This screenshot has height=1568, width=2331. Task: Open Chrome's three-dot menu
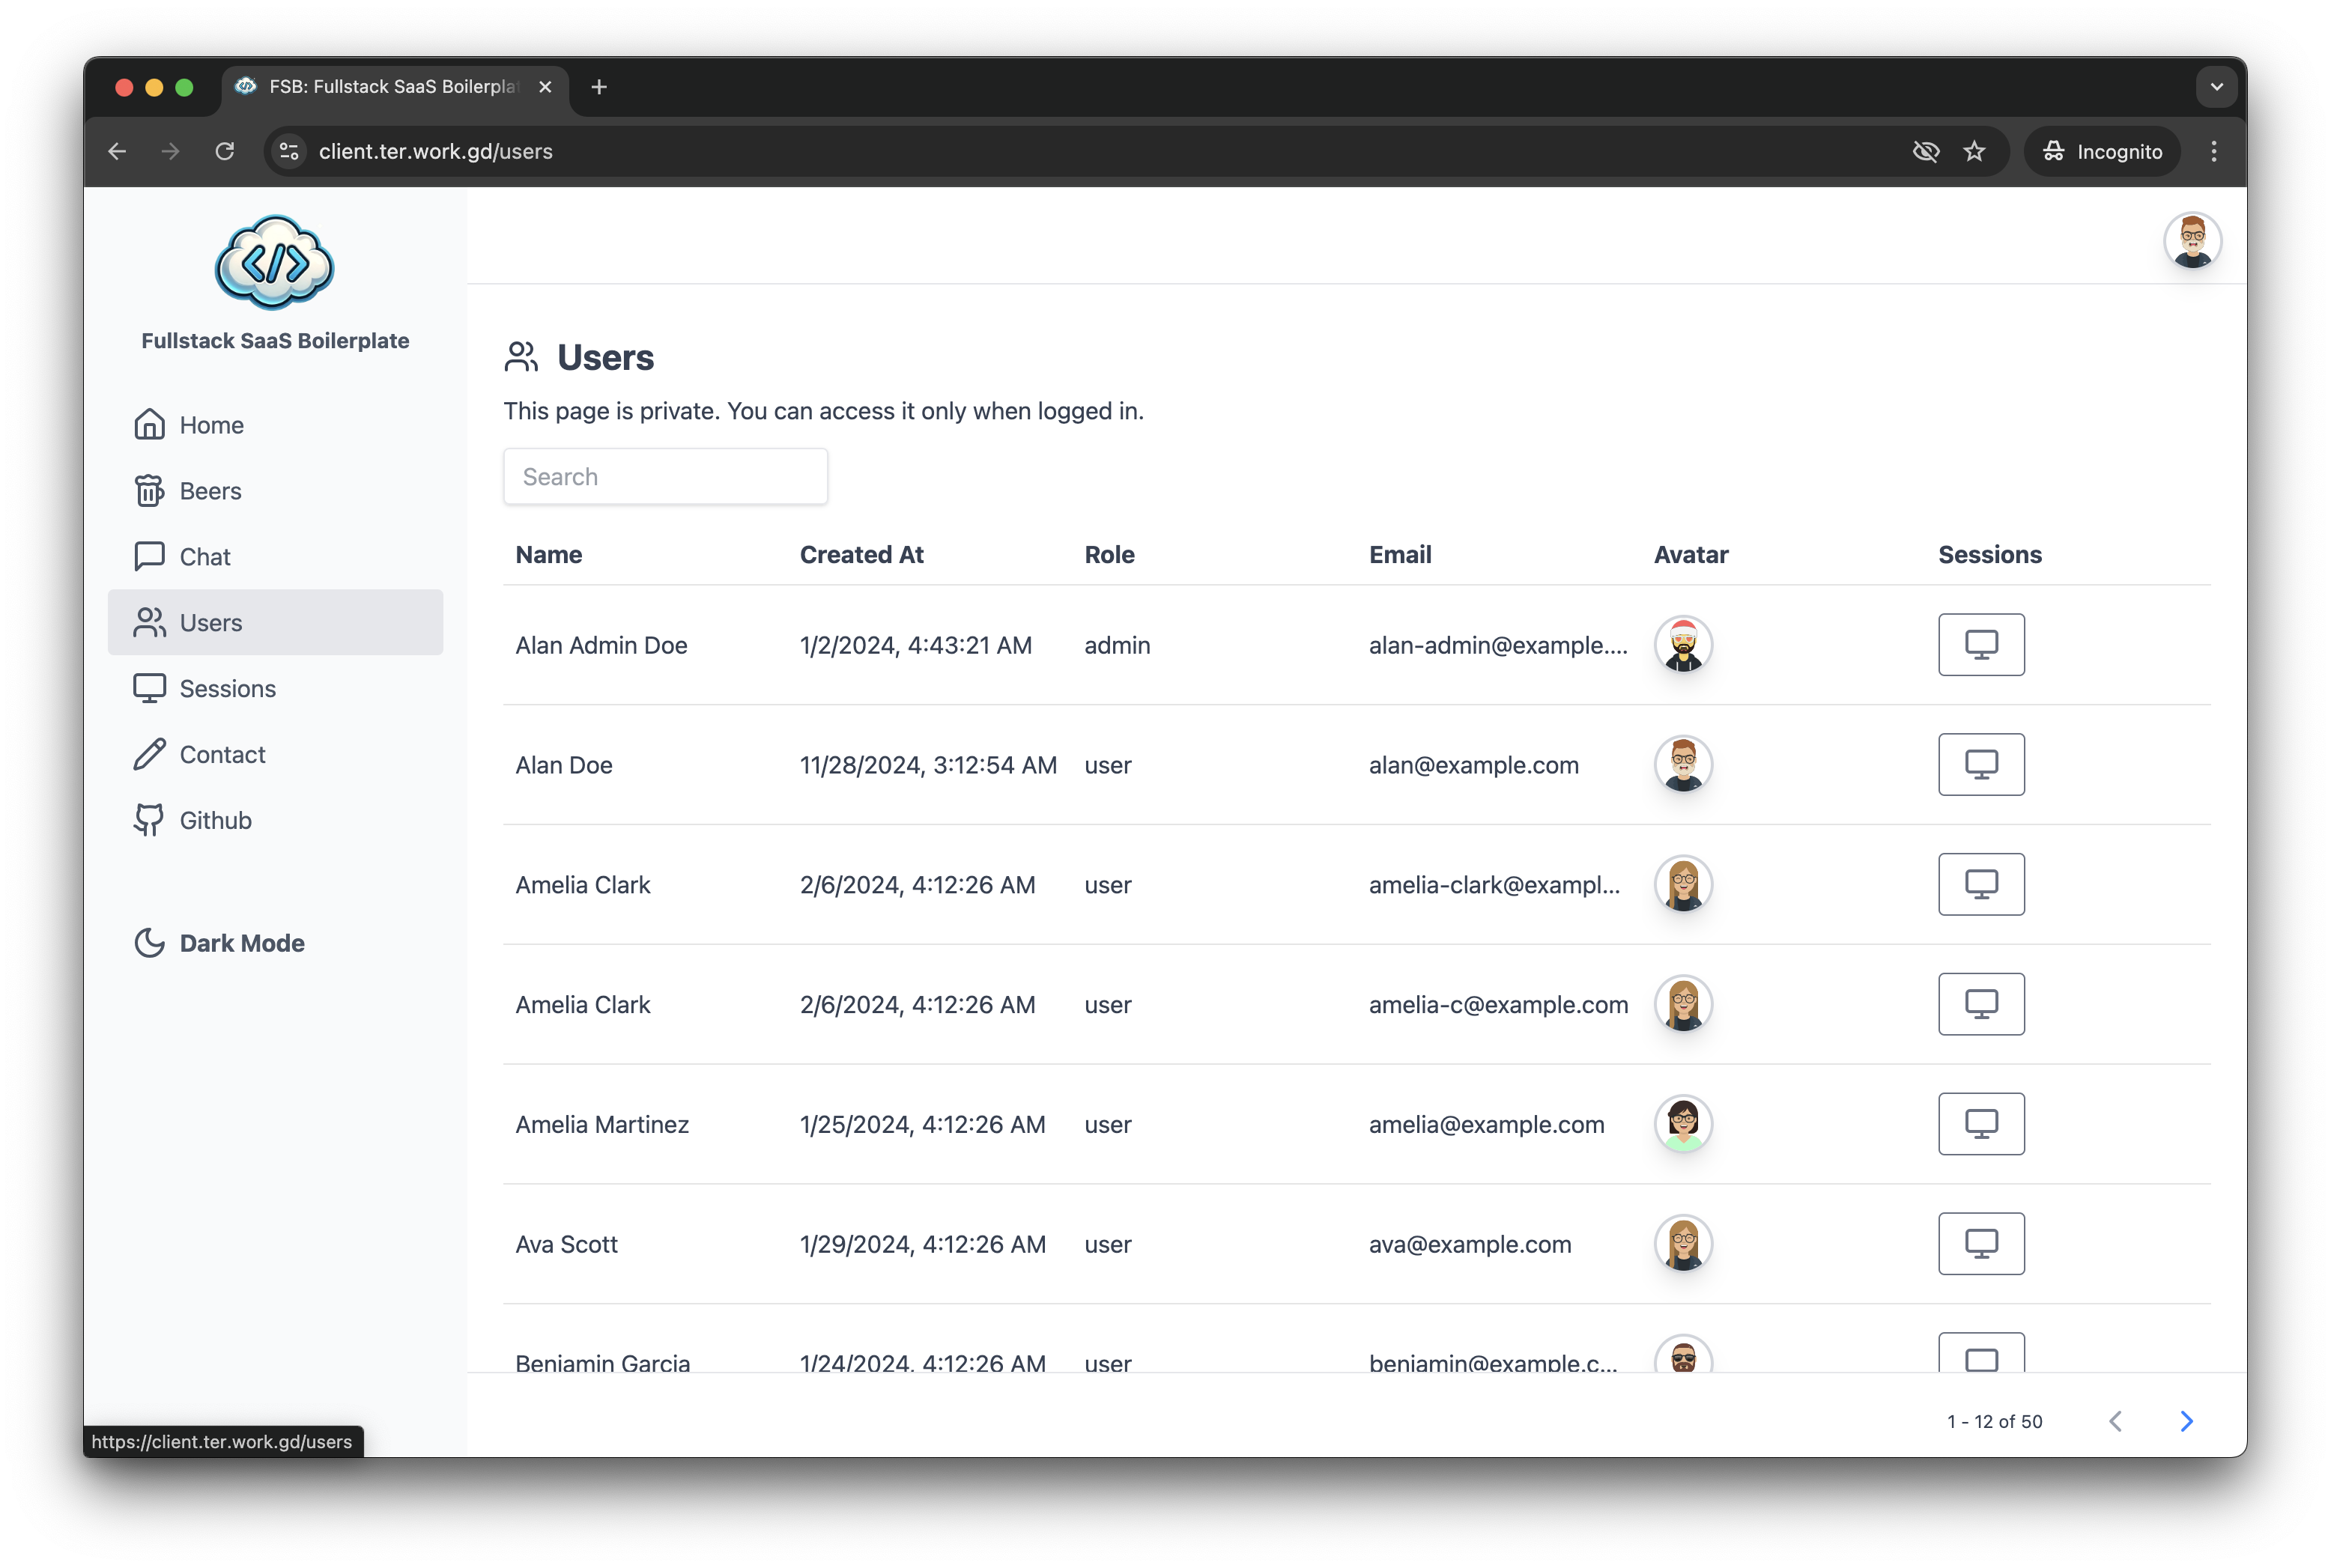tap(2213, 151)
